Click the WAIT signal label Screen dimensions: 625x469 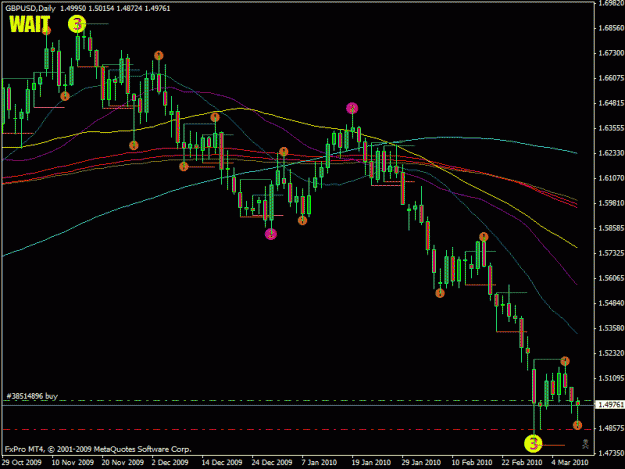tap(30, 24)
